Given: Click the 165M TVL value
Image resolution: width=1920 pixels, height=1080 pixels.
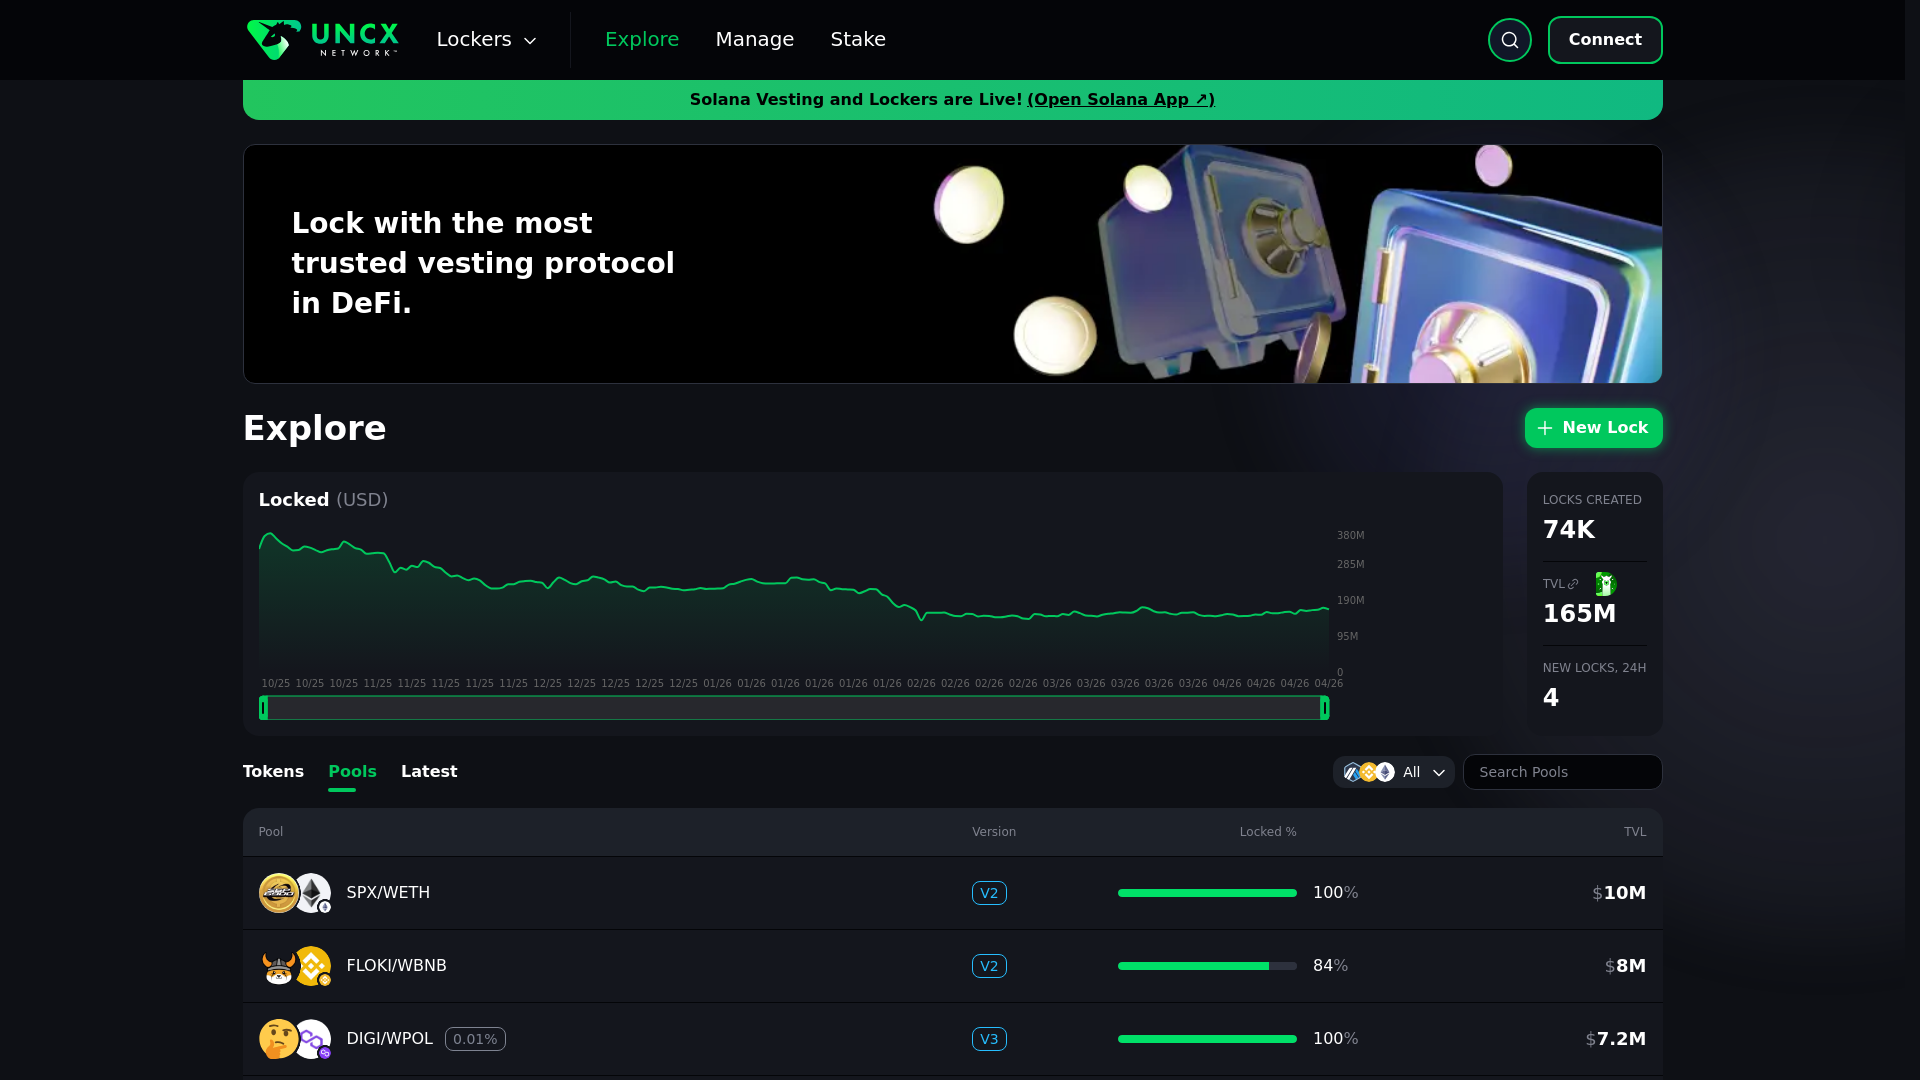Looking at the screenshot, I should pyautogui.click(x=1579, y=614).
